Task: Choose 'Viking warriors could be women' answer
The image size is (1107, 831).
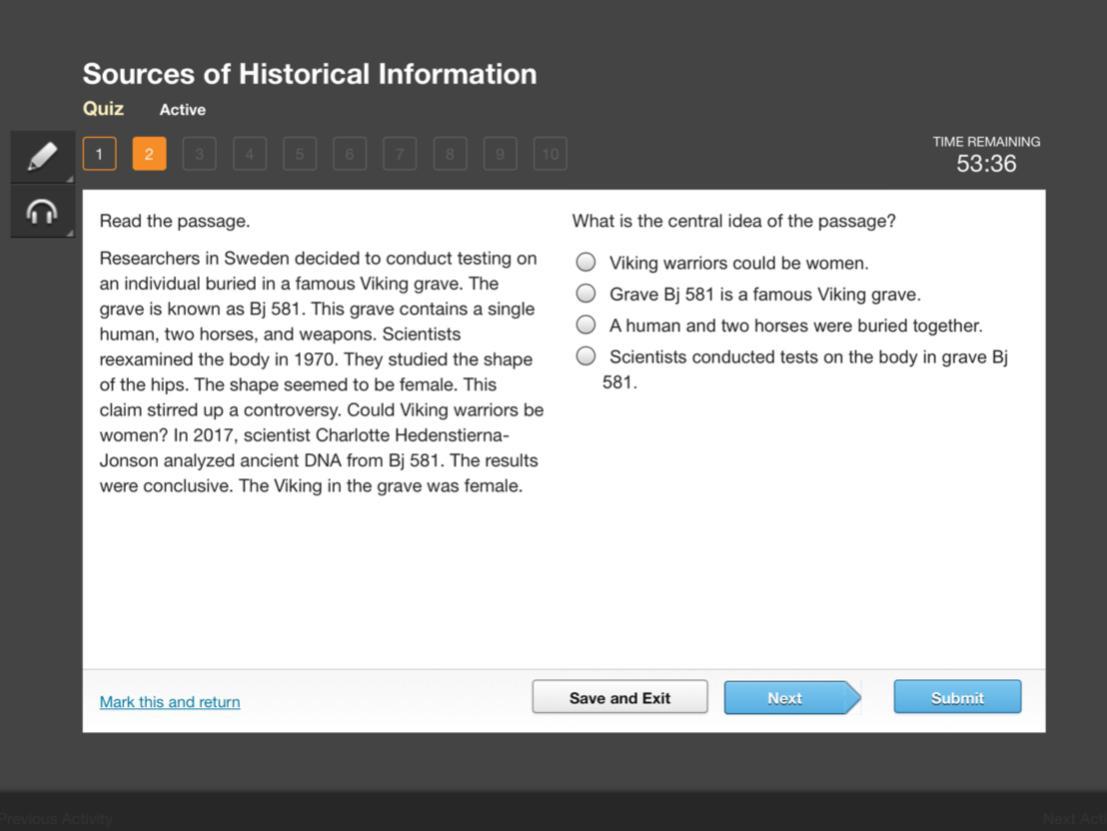Action: [586, 263]
